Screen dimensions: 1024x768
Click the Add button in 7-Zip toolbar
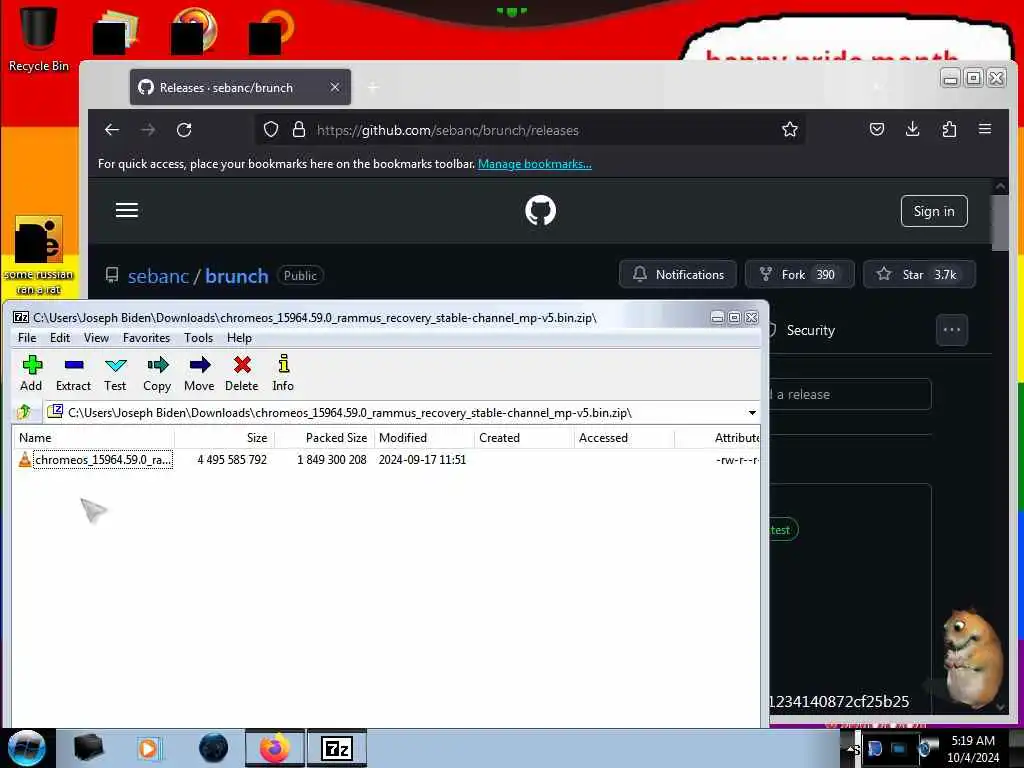pyautogui.click(x=31, y=374)
